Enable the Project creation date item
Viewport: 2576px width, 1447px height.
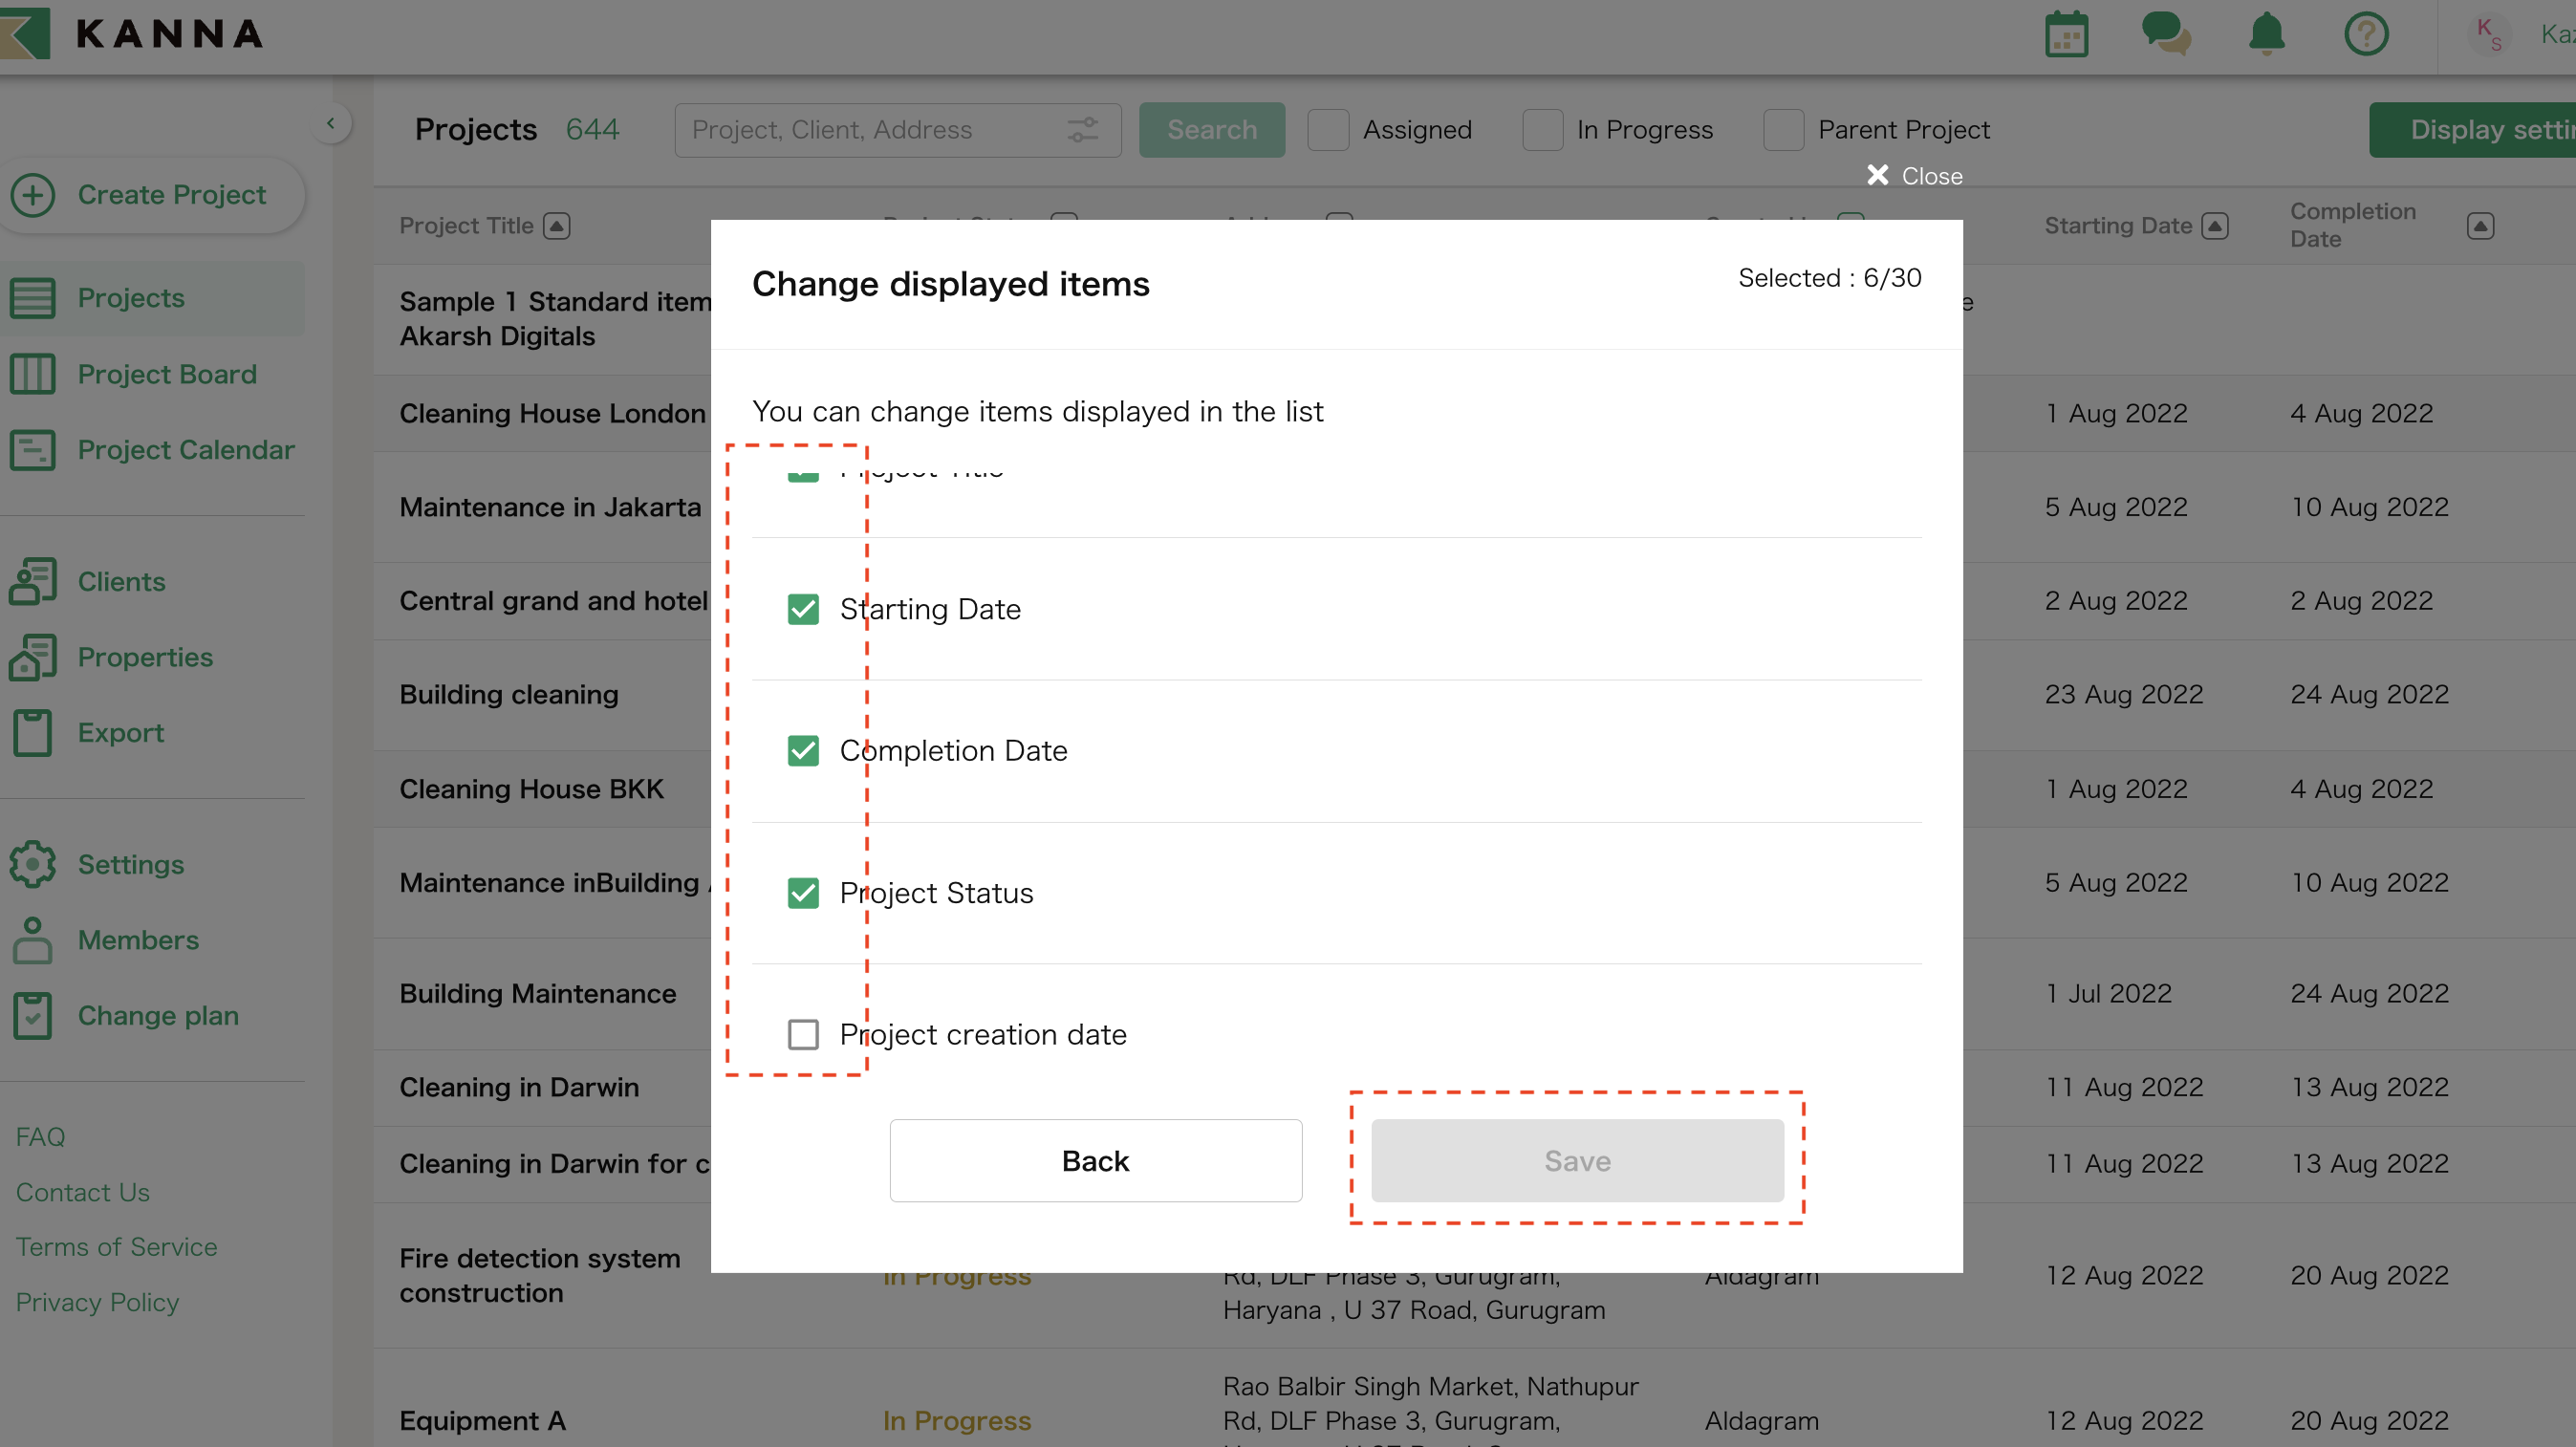point(803,1034)
